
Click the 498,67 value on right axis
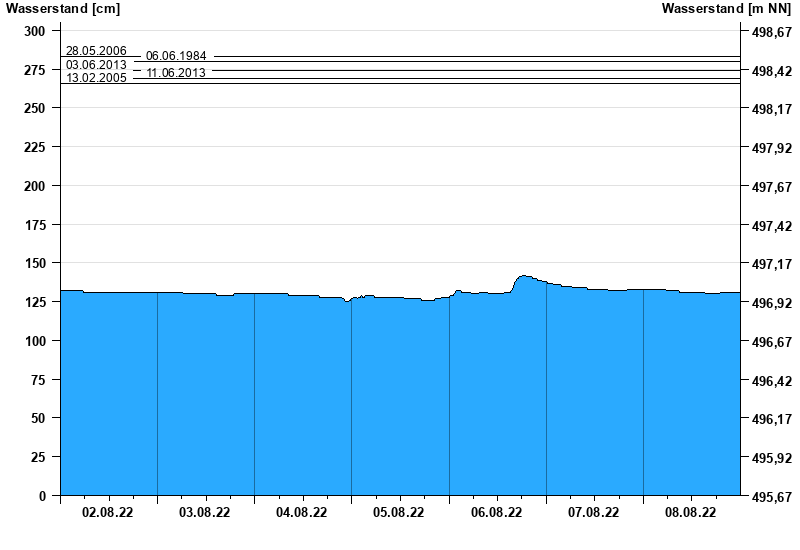click(771, 32)
